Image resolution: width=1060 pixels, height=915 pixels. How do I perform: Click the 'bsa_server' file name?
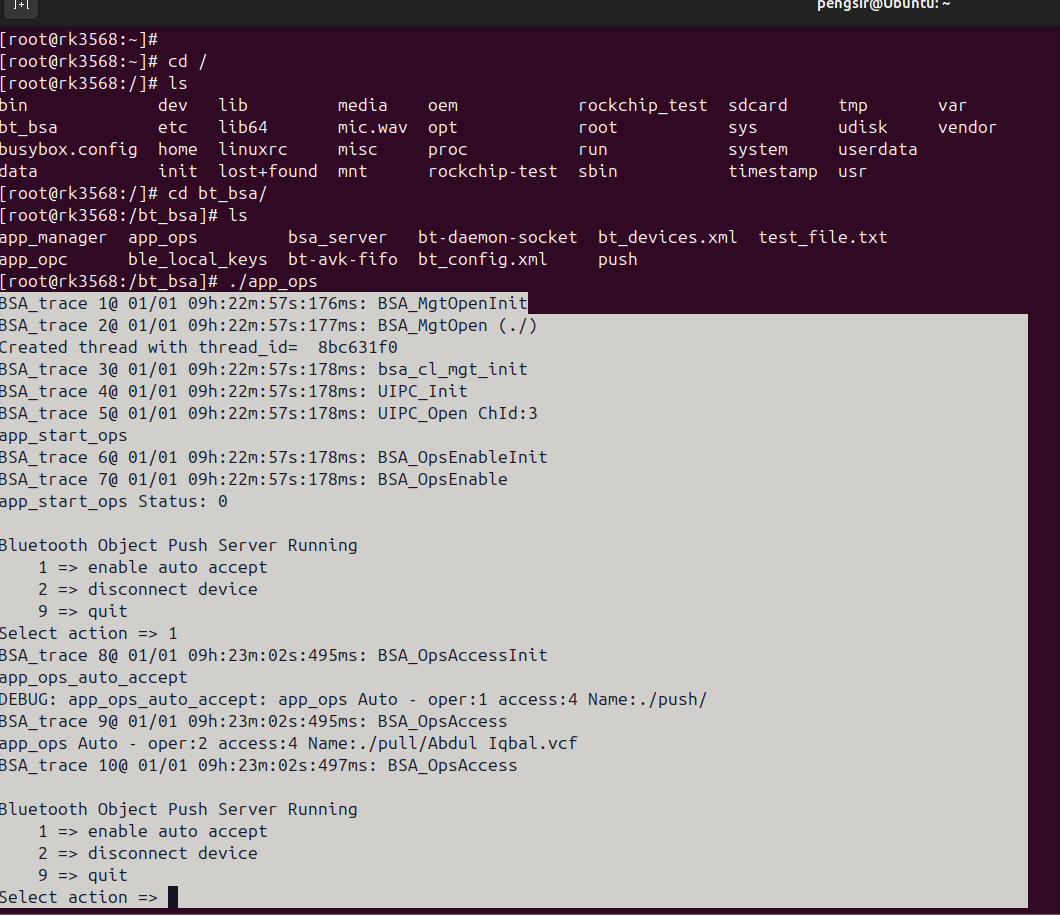click(x=337, y=238)
